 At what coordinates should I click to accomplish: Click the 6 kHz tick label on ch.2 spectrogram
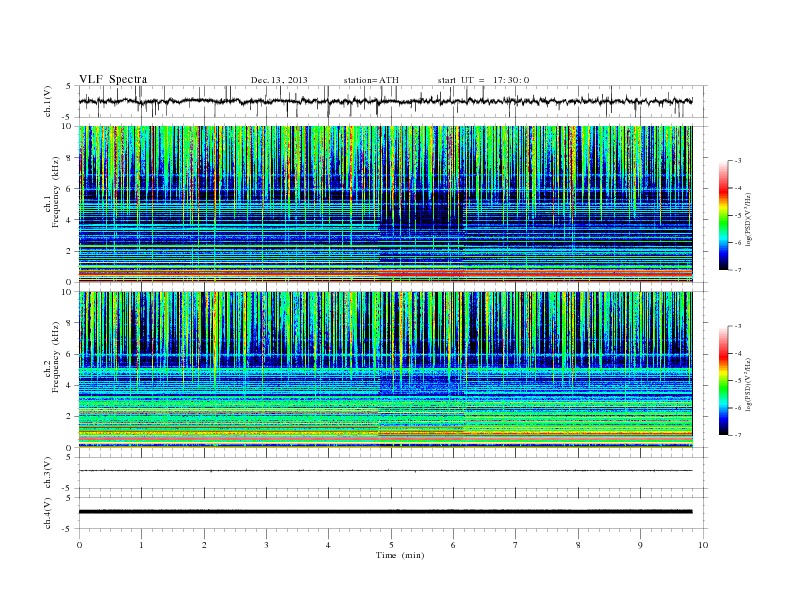69,354
